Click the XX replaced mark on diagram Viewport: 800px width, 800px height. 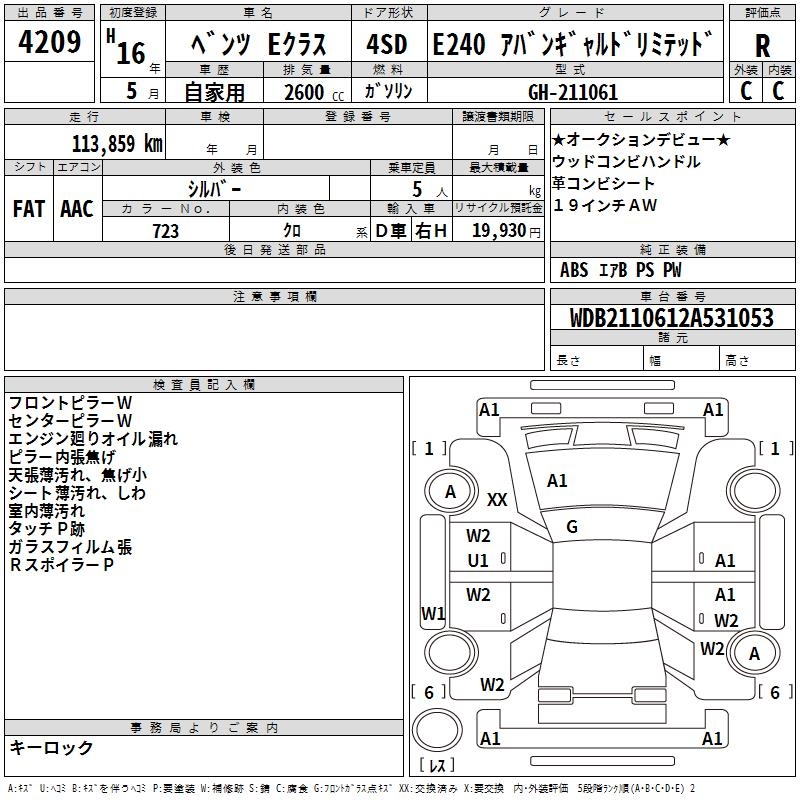pyautogui.click(x=497, y=499)
